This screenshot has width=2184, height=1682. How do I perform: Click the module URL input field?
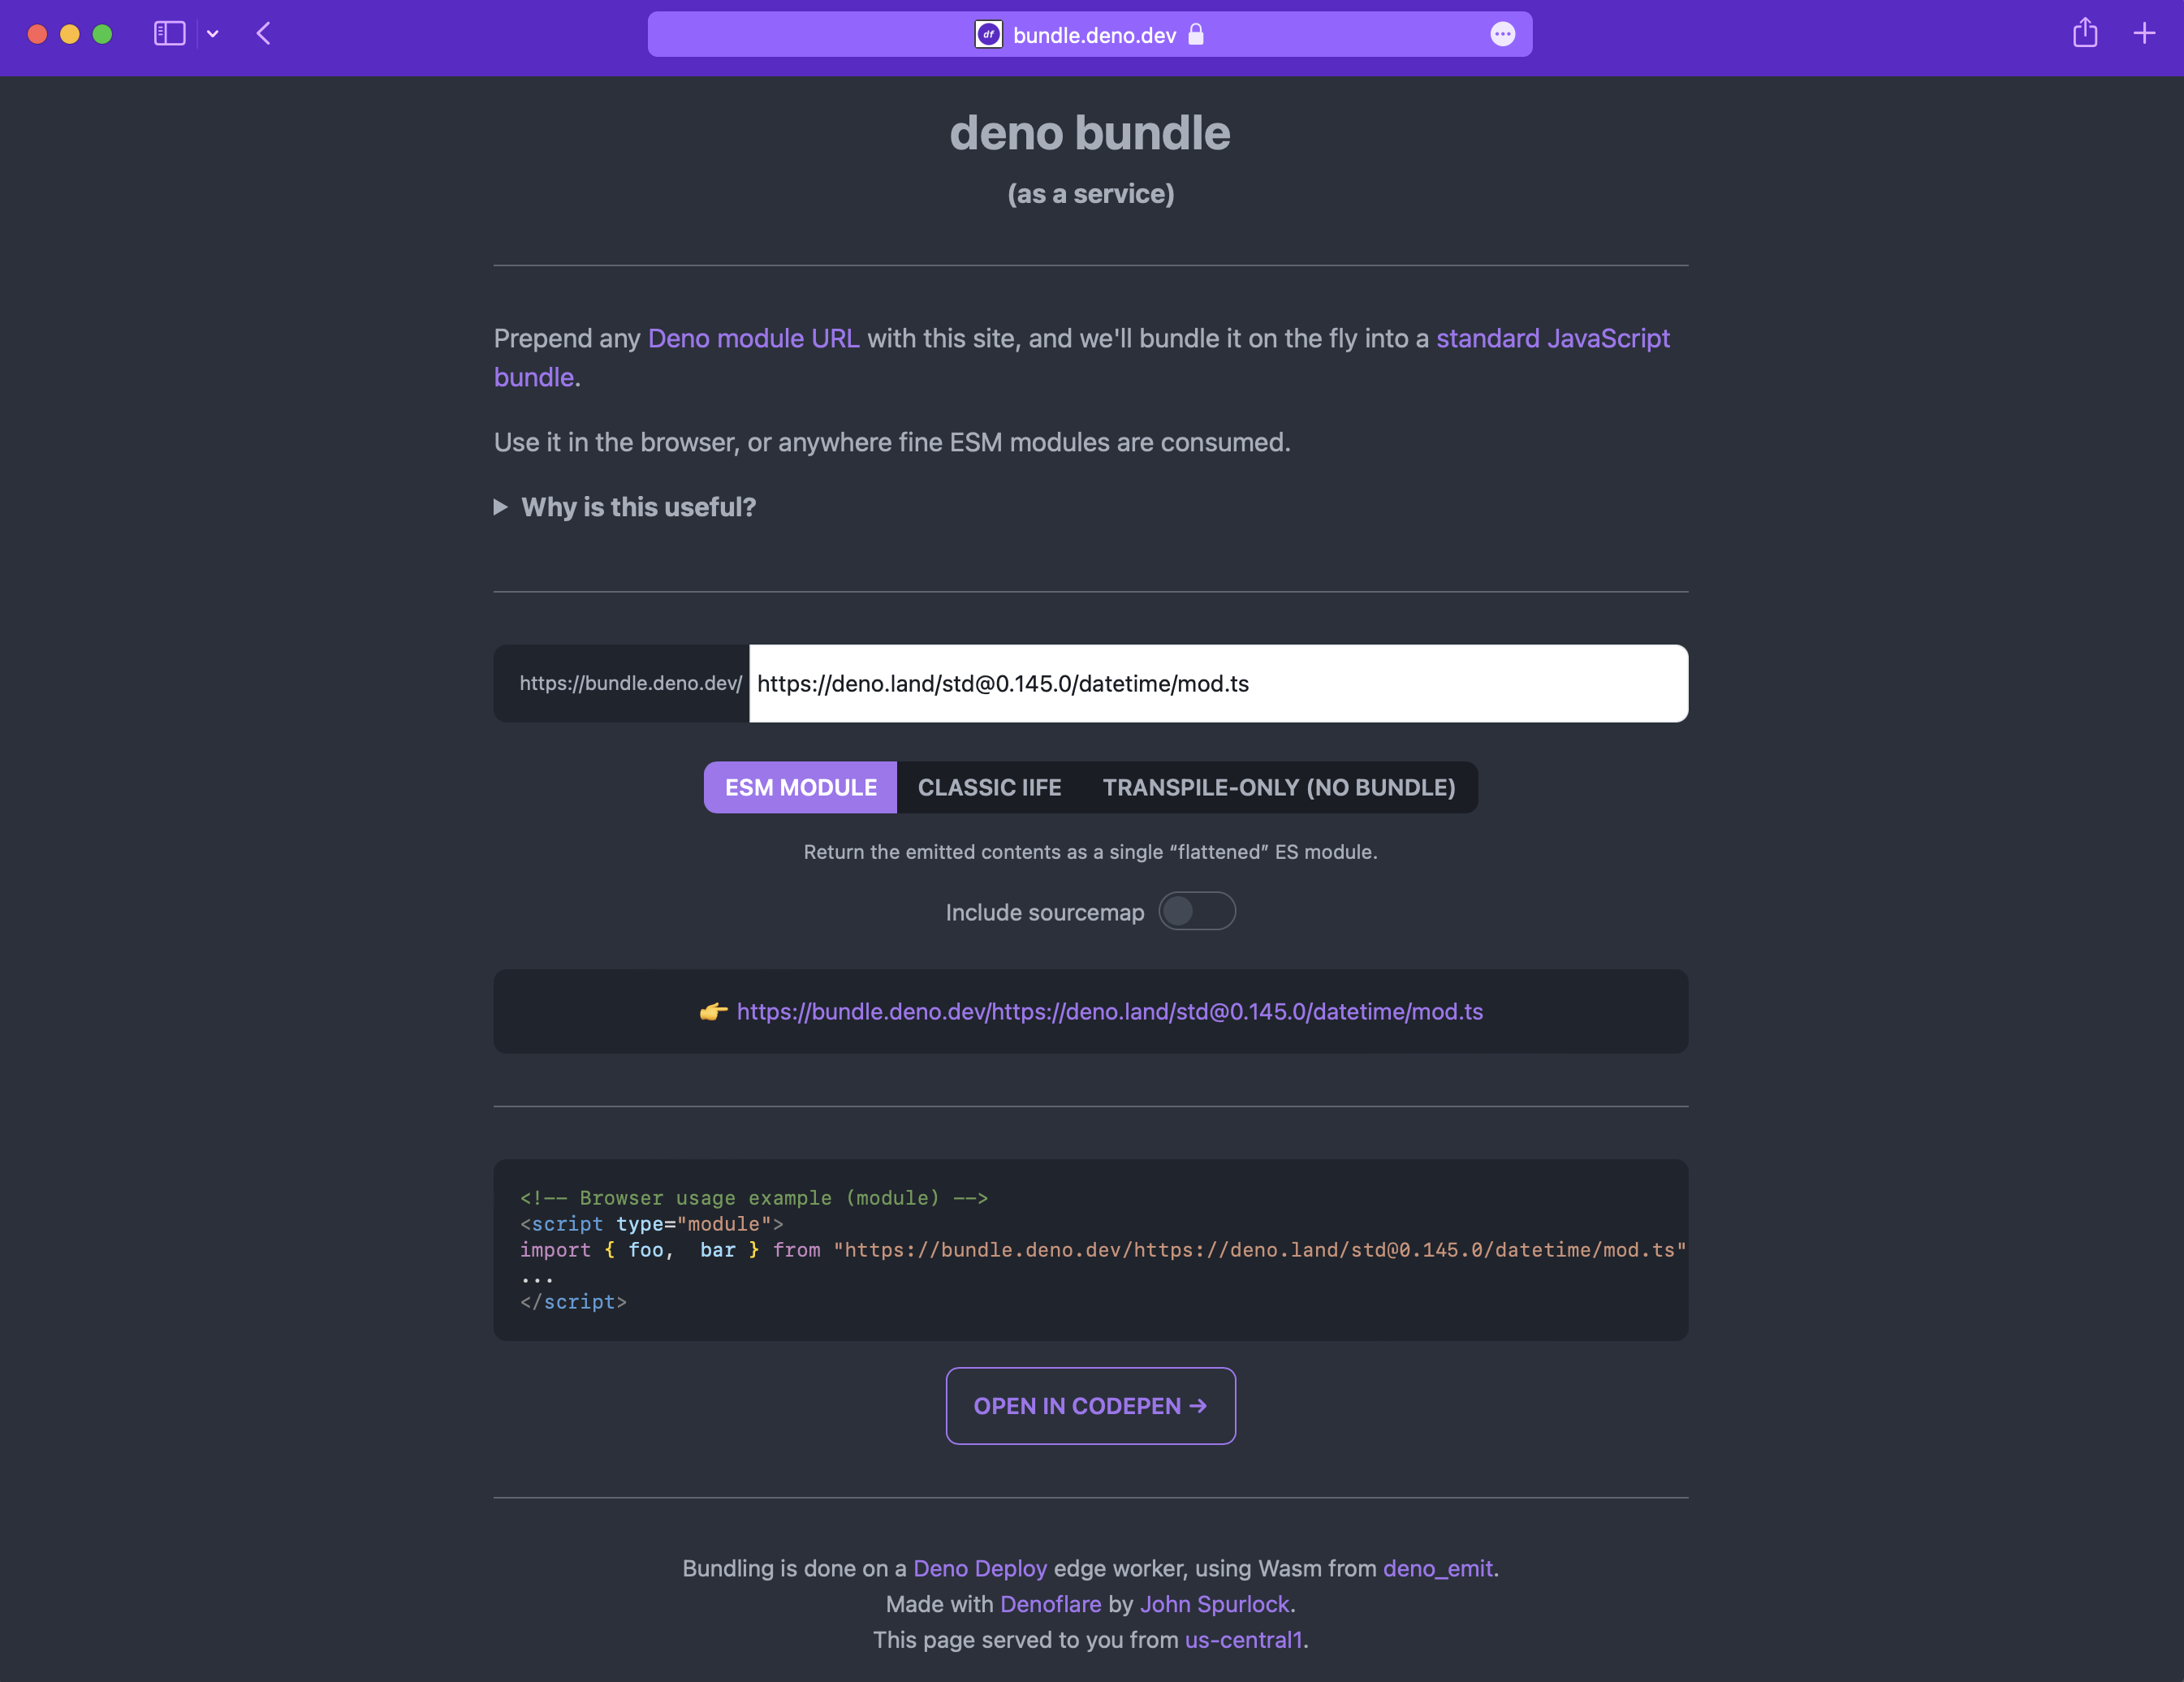[x=1218, y=684]
